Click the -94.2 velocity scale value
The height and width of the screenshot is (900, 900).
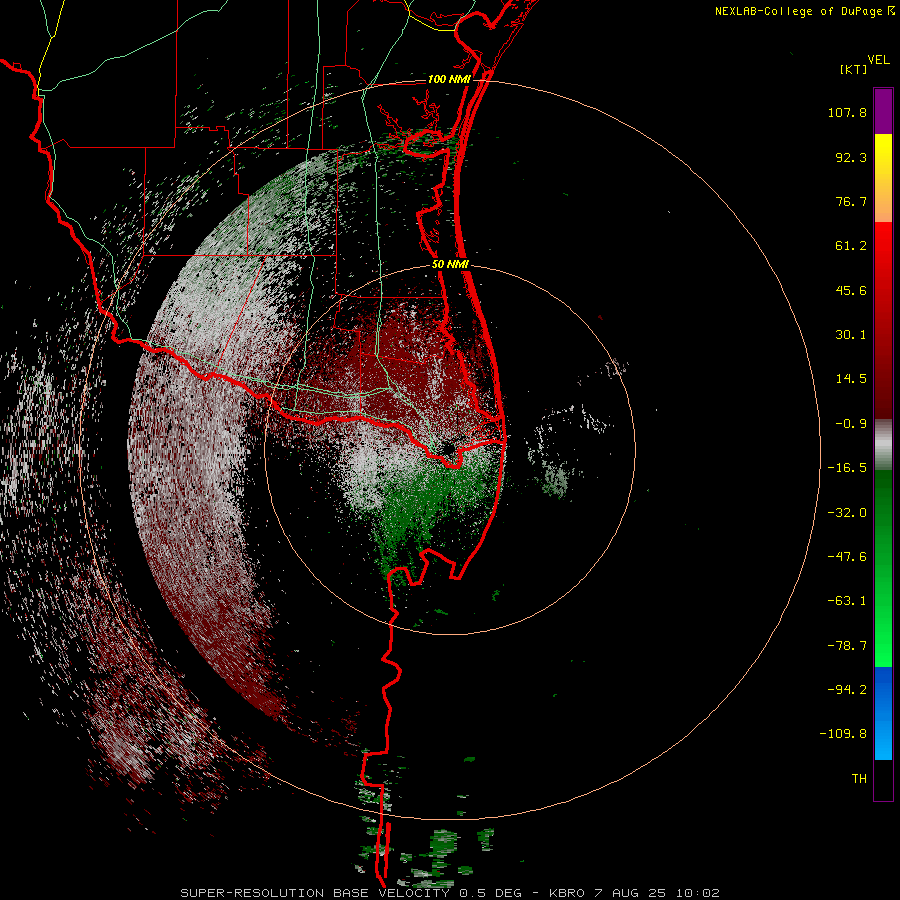coord(847,689)
